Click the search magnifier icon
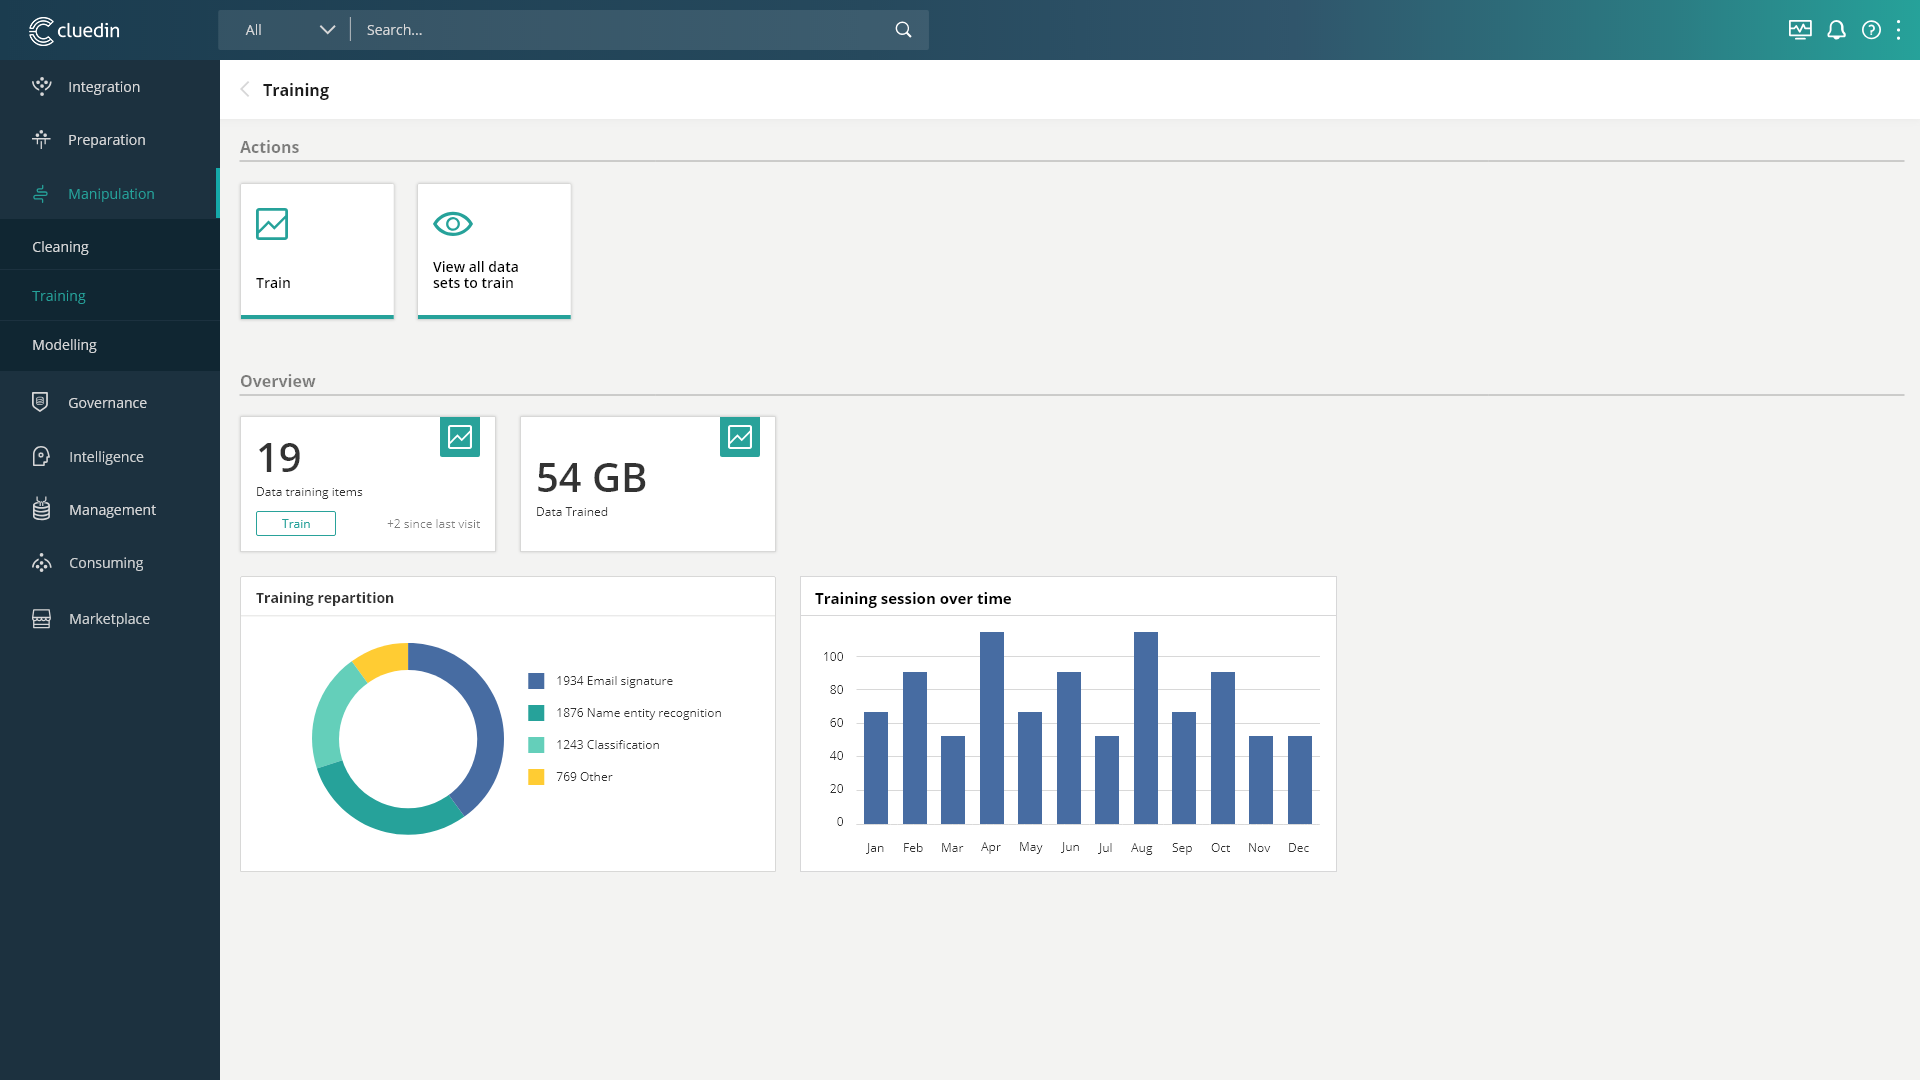Screen dimensions: 1920x1080 coord(903,30)
